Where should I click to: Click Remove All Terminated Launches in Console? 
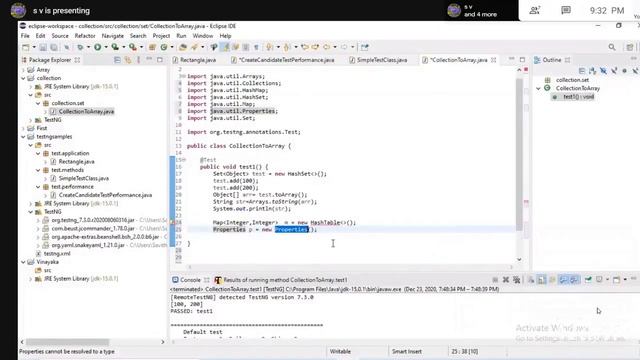(x=516, y=280)
